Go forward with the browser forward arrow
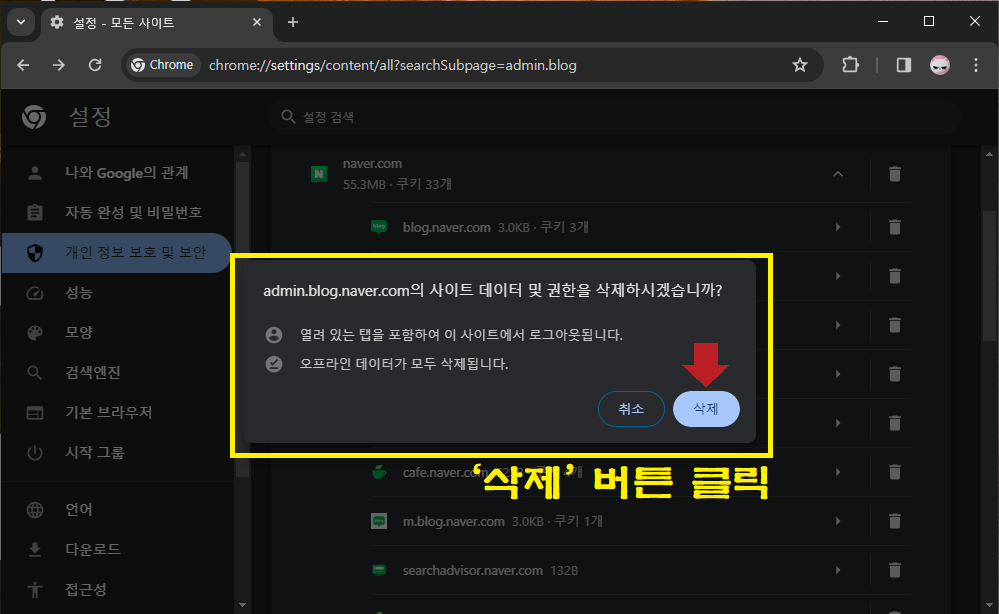The image size is (999, 614). [x=59, y=65]
